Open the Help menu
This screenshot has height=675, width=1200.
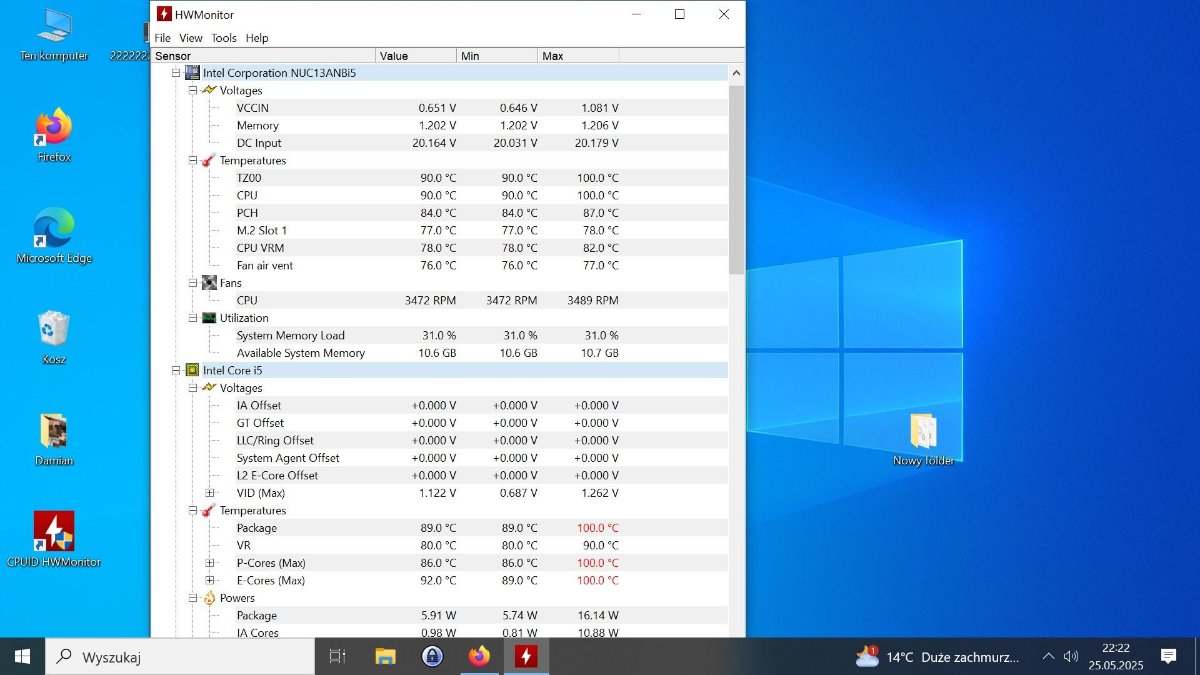pos(257,38)
